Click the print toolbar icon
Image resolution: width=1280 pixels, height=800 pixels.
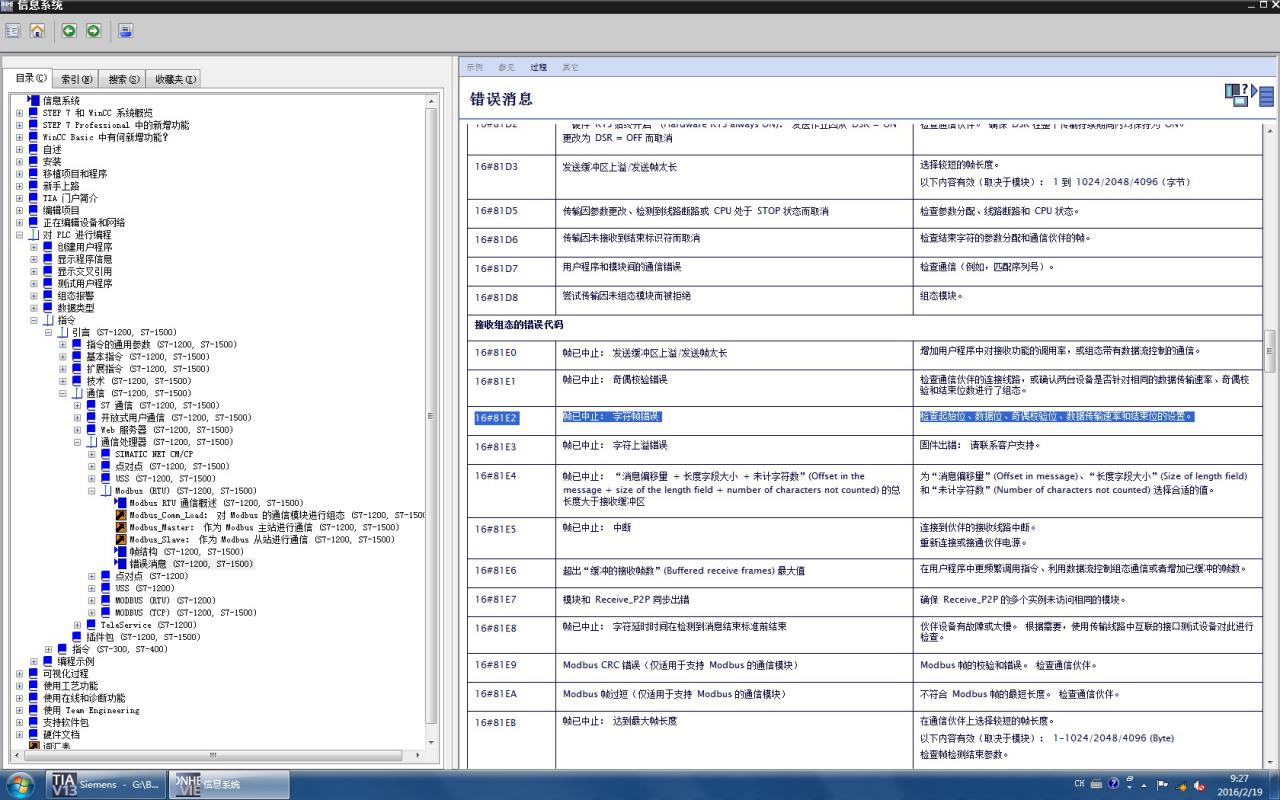click(125, 31)
